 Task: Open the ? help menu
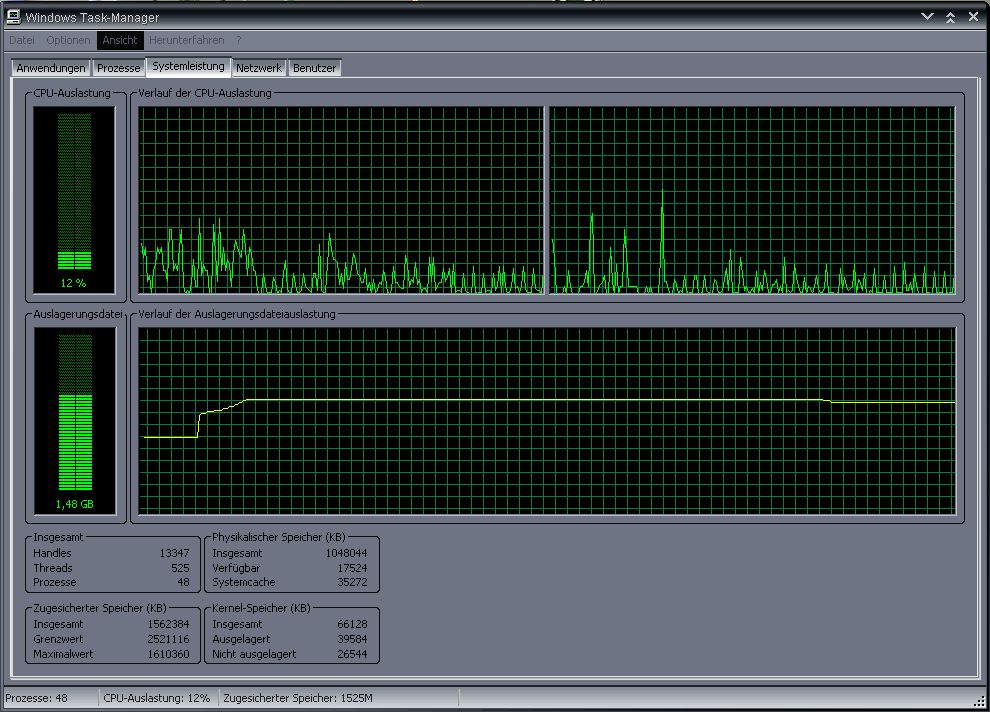pyautogui.click(x=239, y=40)
